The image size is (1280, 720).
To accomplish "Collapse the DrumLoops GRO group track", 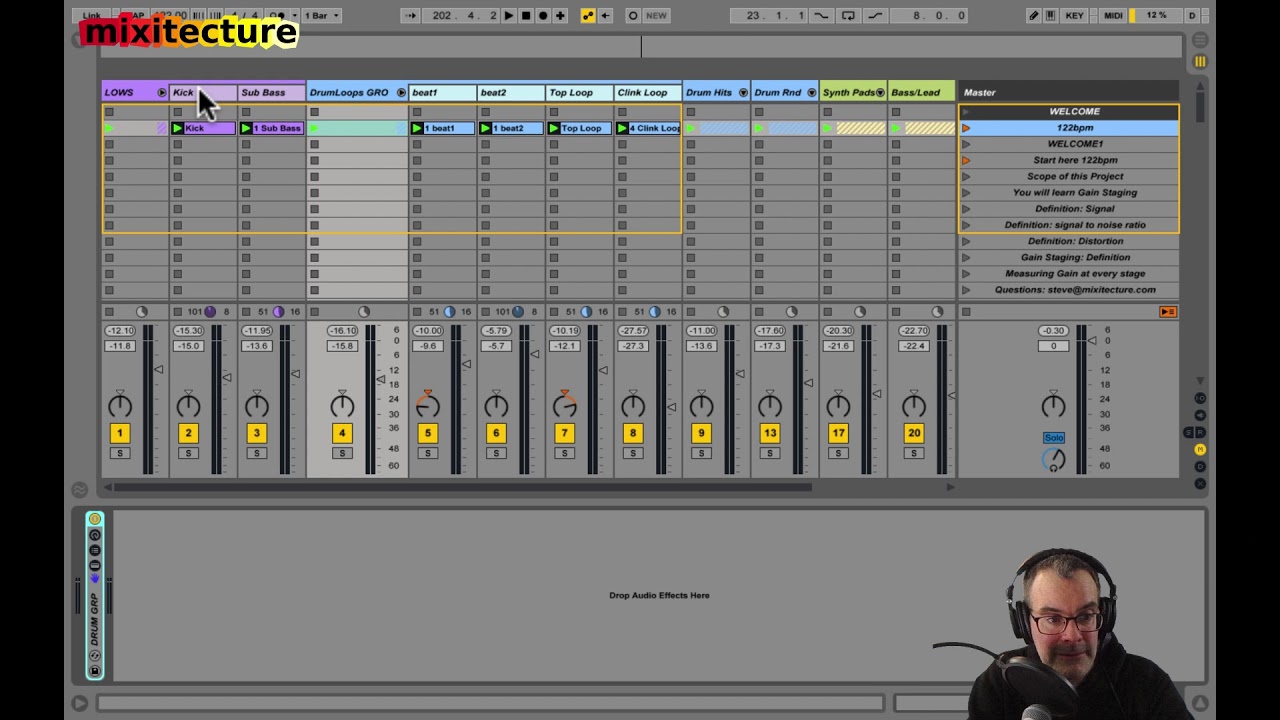I will coord(401,93).
